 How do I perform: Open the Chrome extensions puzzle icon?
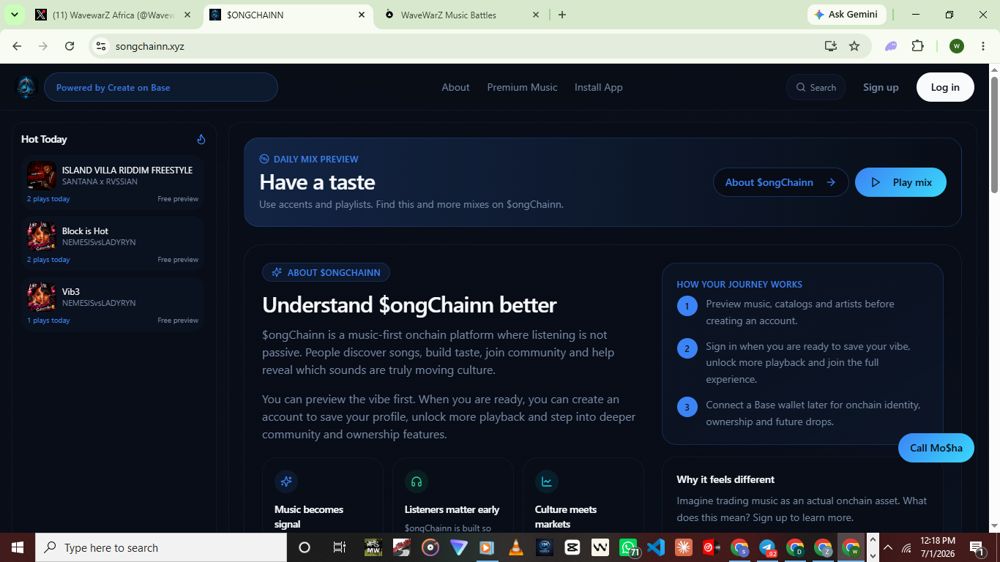click(918, 46)
